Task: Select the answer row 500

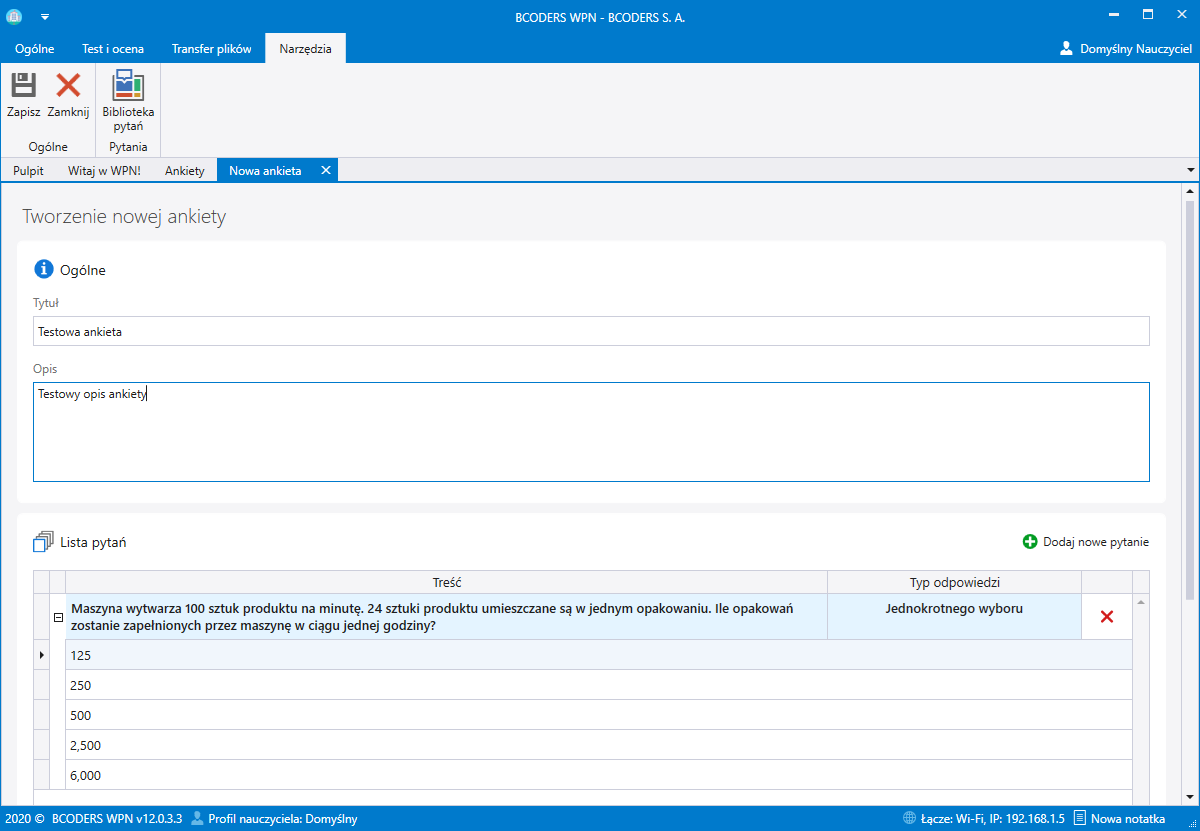Action: 599,715
